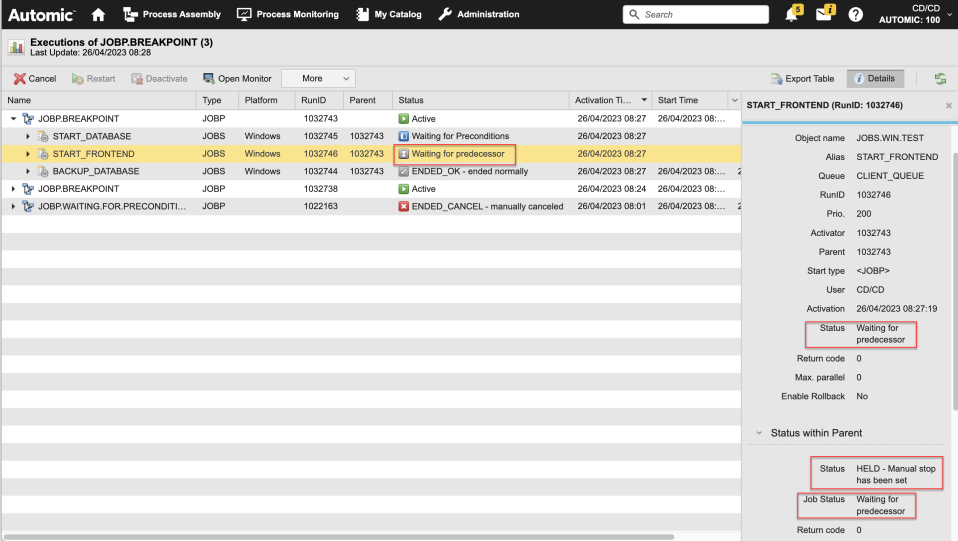Click the details panel vertical scrollbar
The height and width of the screenshot is (541, 958).
(955, 281)
